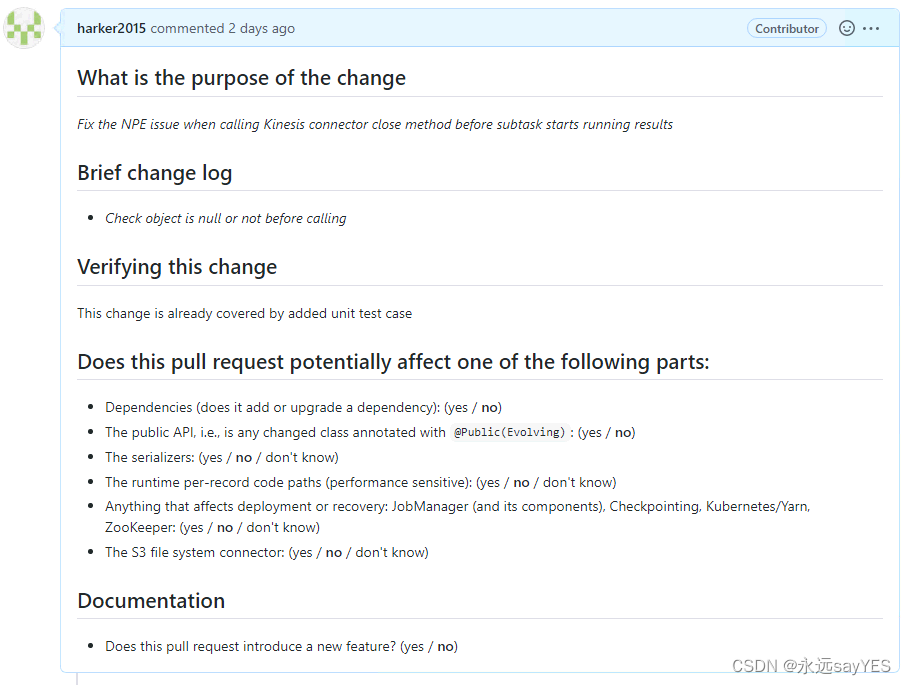Click the Contributor badge label
The image size is (906, 685).
click(x=786, y=28)
